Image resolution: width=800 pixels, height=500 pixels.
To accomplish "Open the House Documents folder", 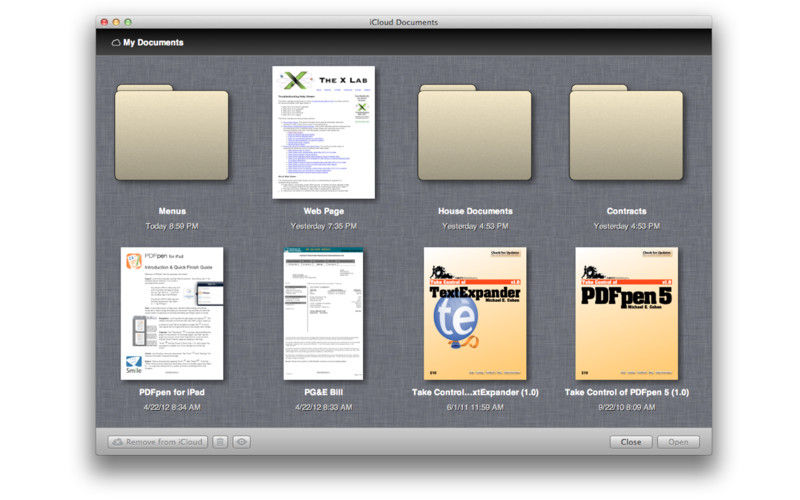I will (x=474, y=133).
